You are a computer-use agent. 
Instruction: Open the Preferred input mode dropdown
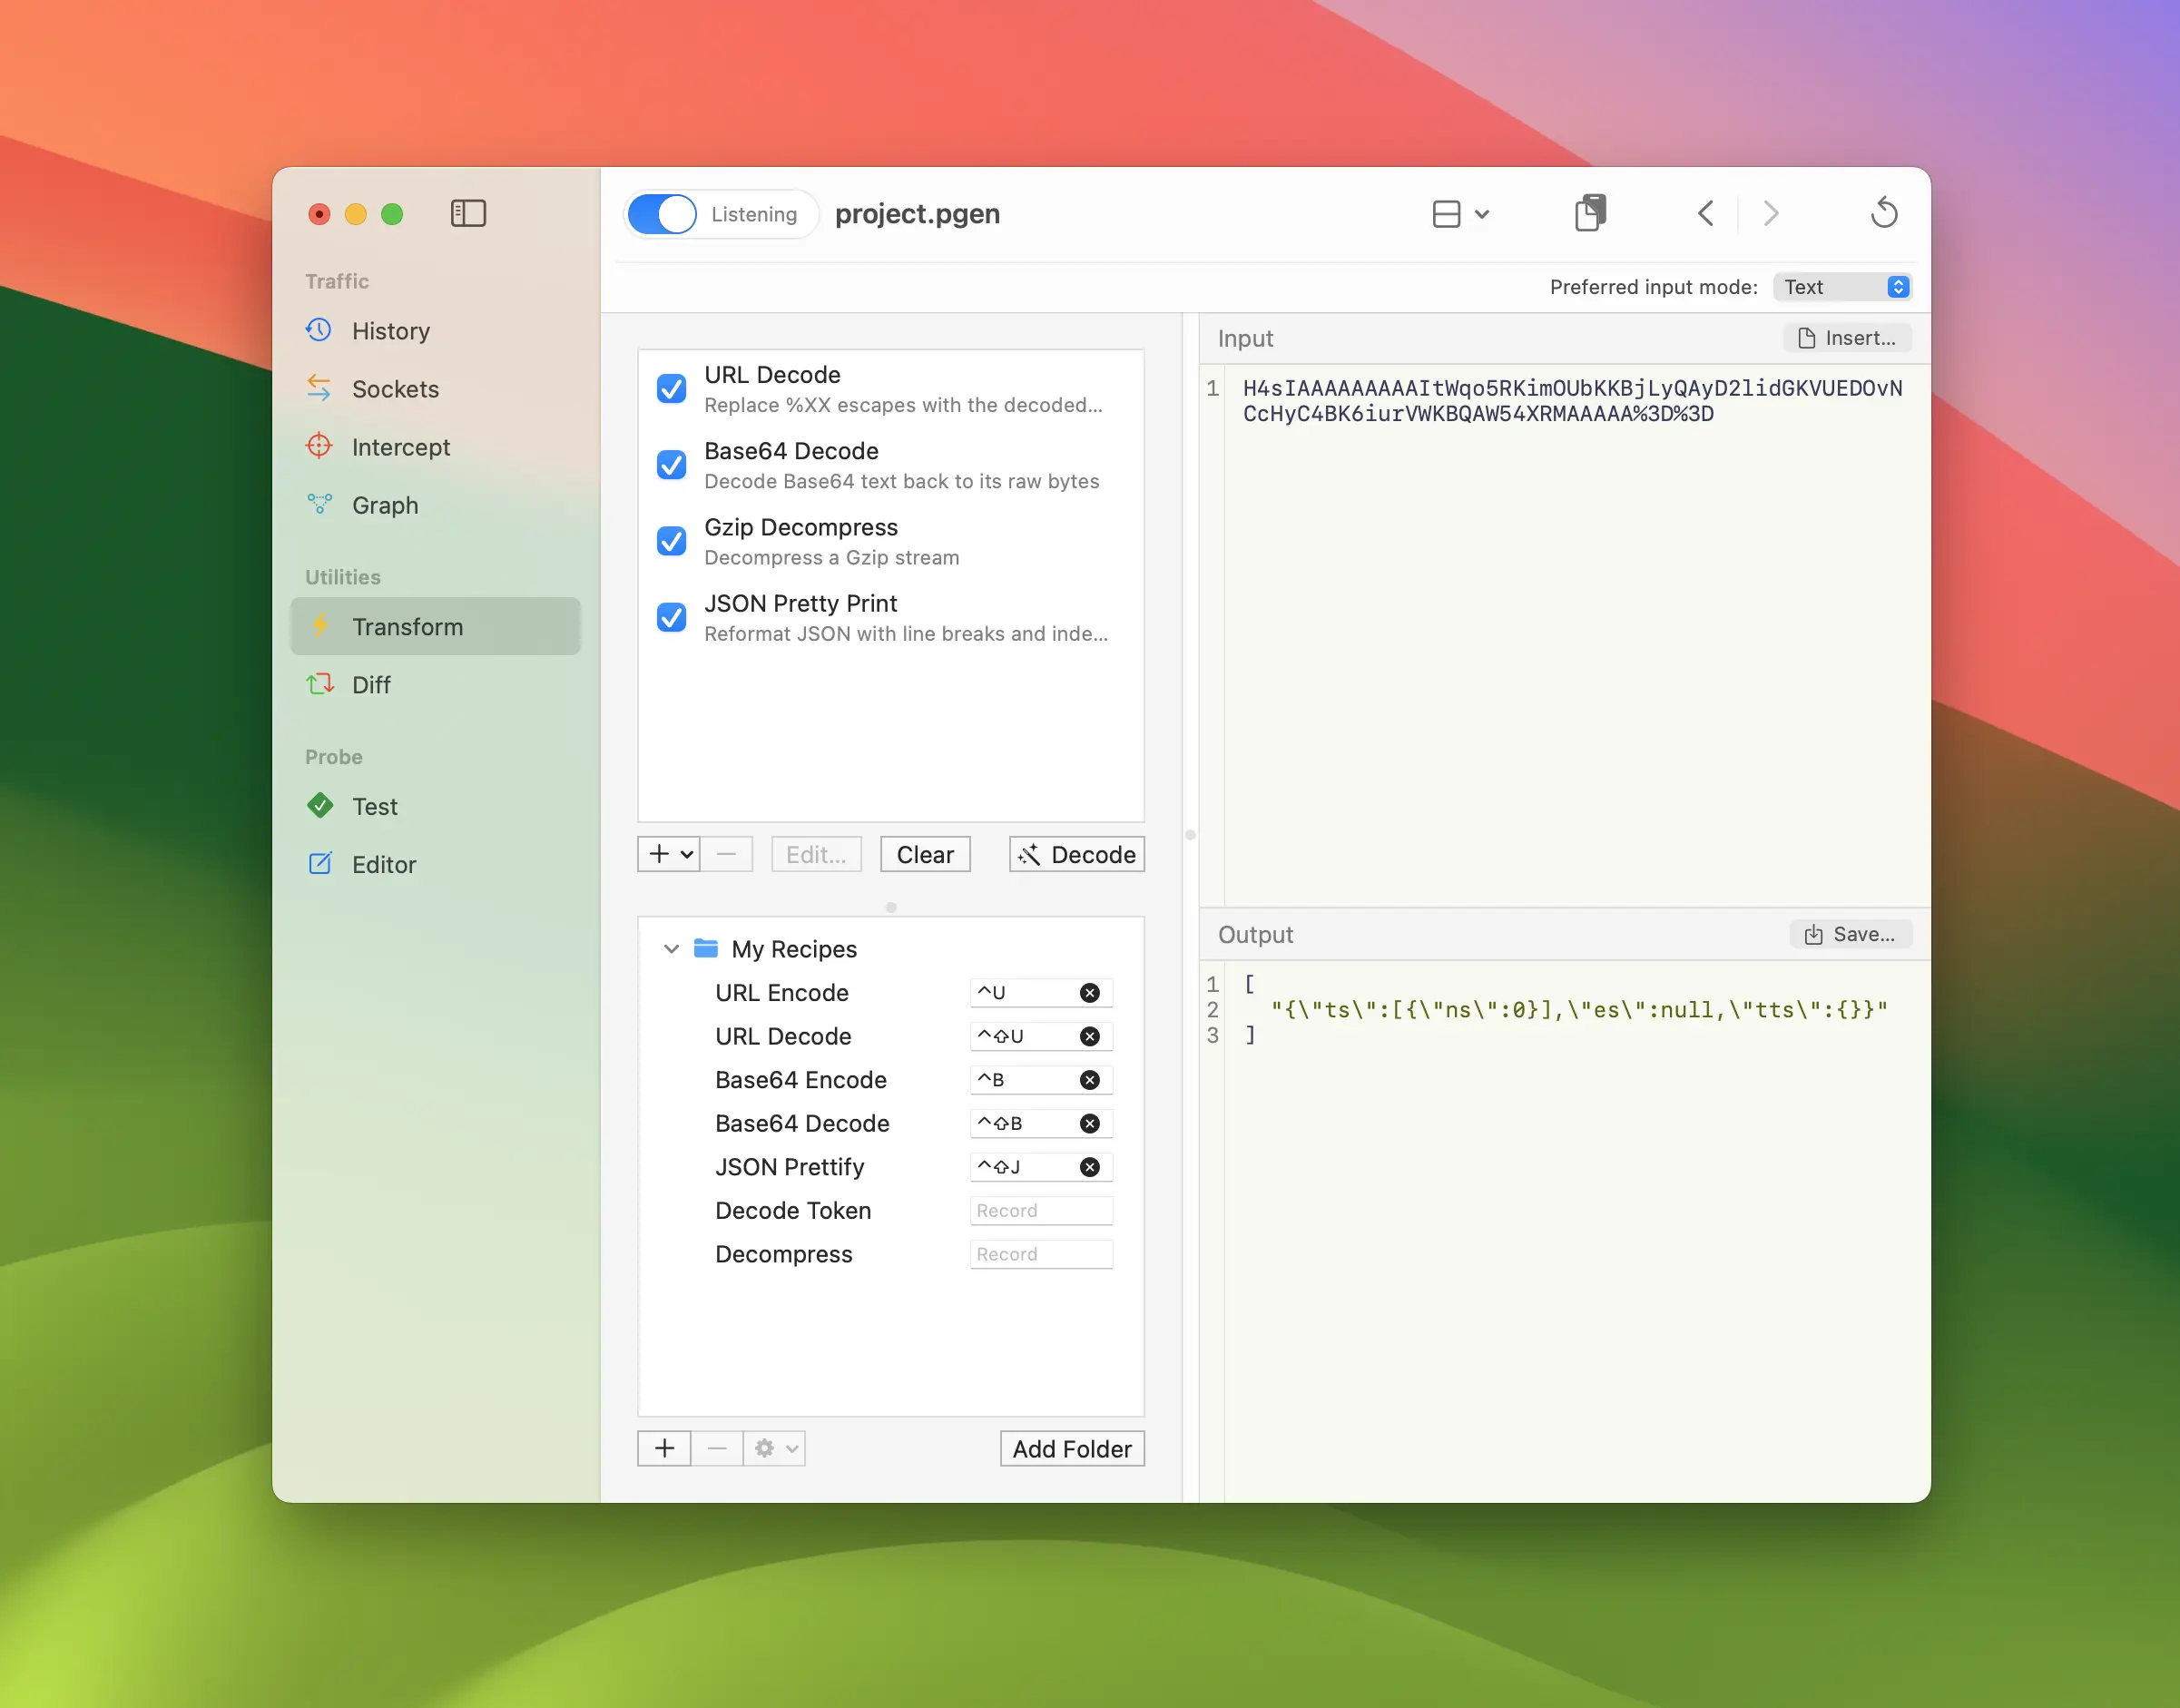1842,287
